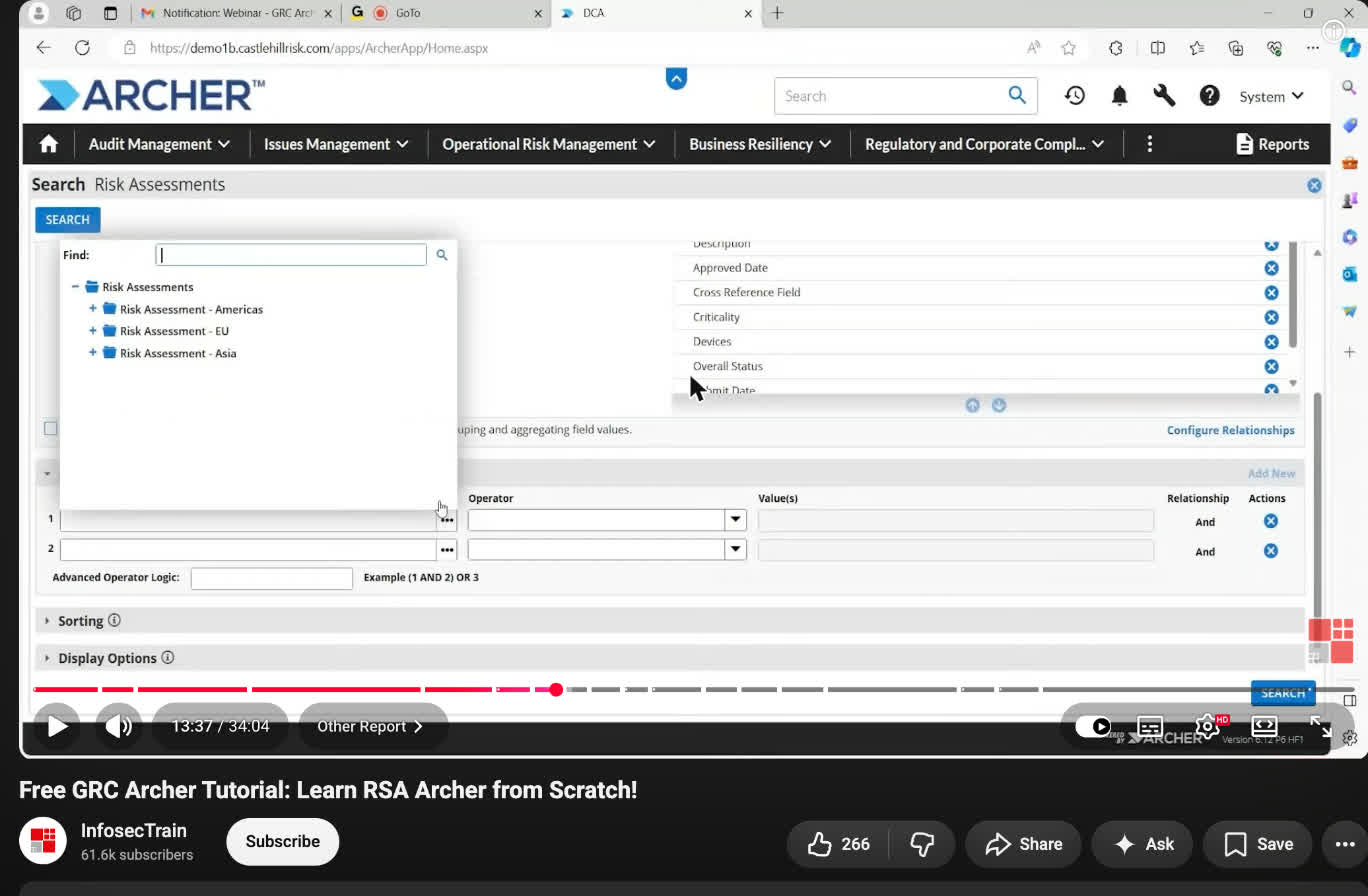Open the Operator dropdown for filter row 2
1368x896 pixels.
[736, 550]
